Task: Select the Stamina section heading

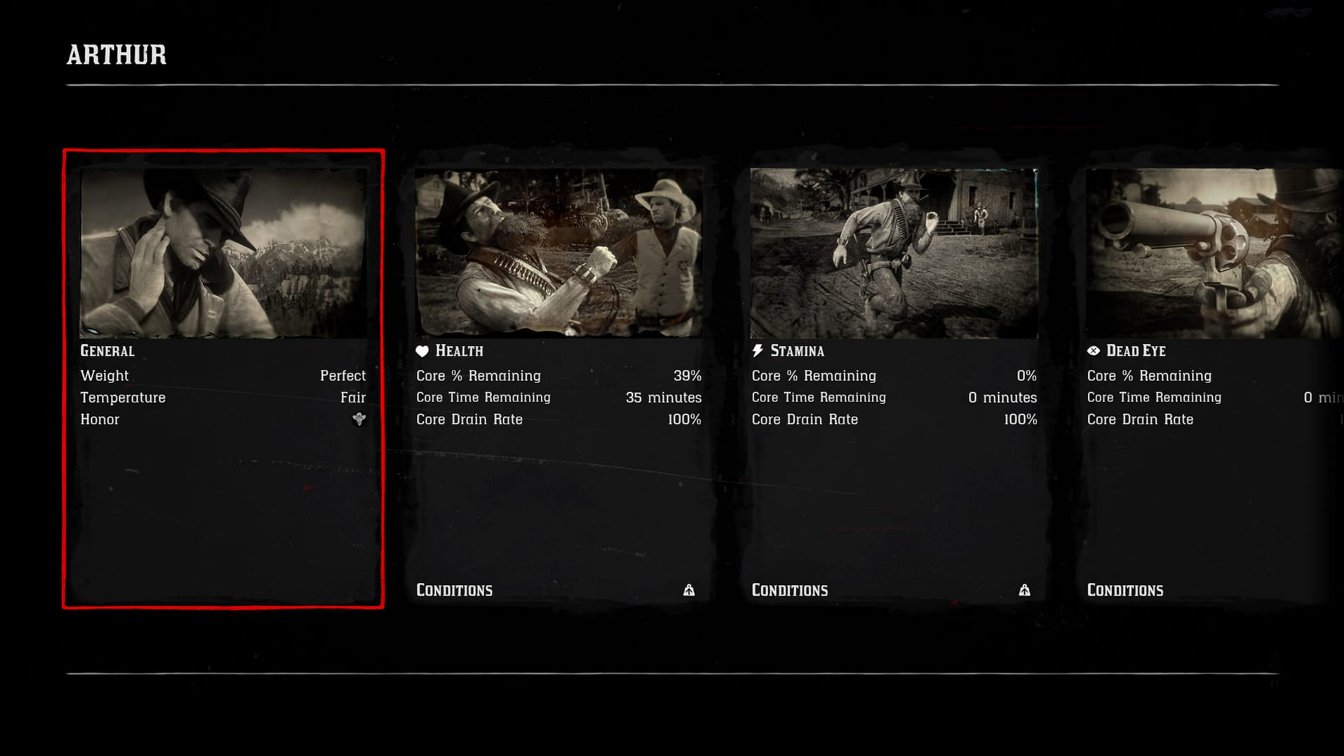Action: pos(797,351)
